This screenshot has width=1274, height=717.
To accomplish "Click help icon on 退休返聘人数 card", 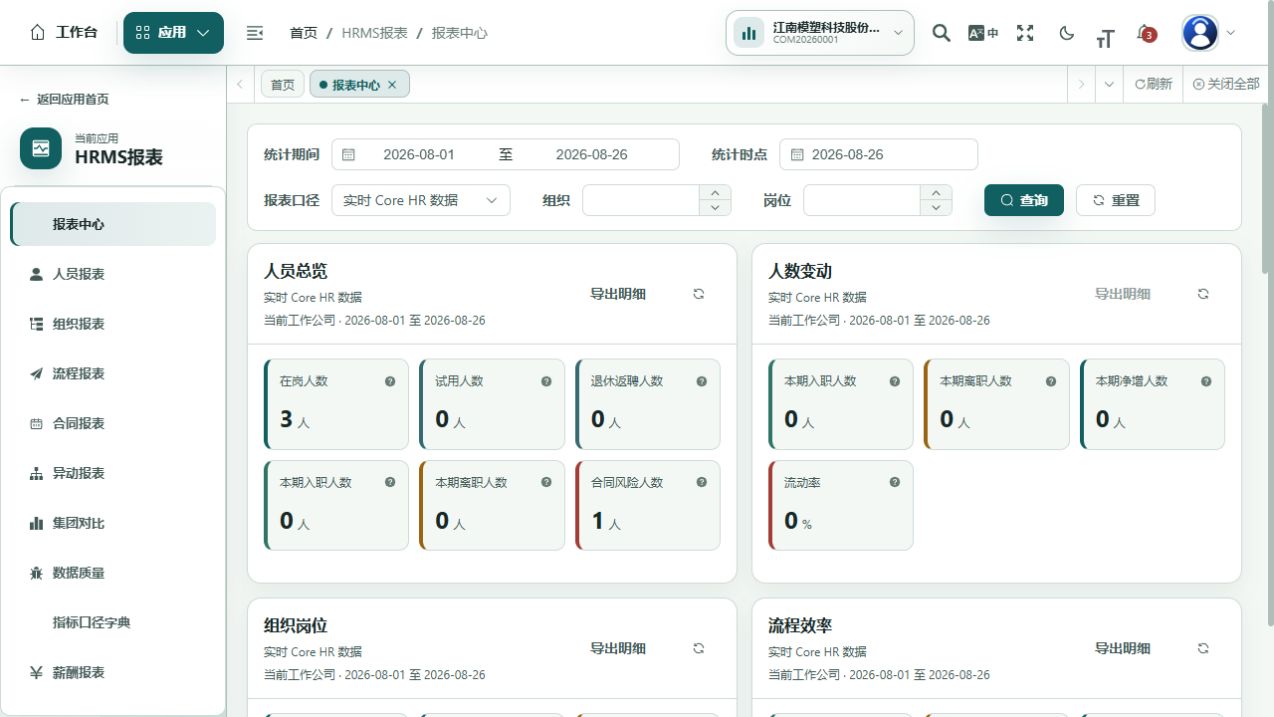I will click(702, 381).
